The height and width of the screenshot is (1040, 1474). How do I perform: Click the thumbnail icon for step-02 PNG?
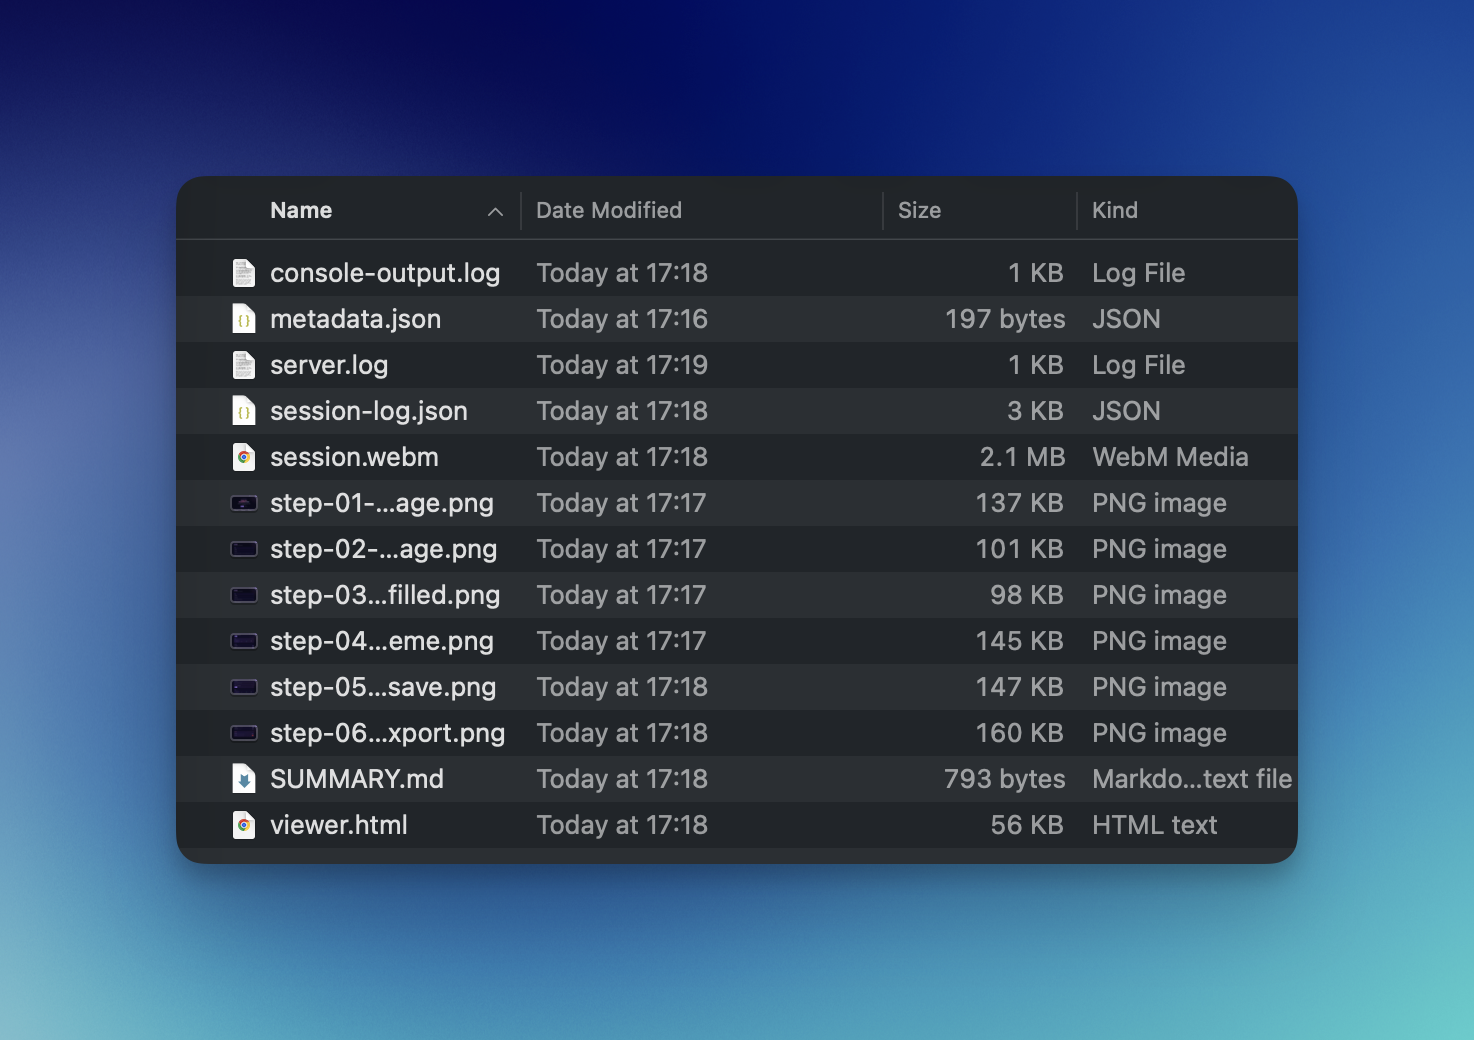point(244,548)
